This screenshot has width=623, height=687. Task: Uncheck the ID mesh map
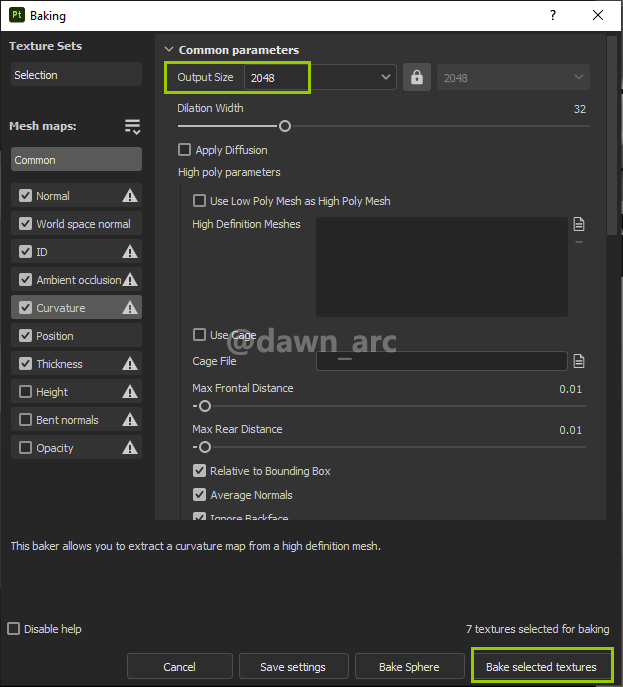[25, 251]
